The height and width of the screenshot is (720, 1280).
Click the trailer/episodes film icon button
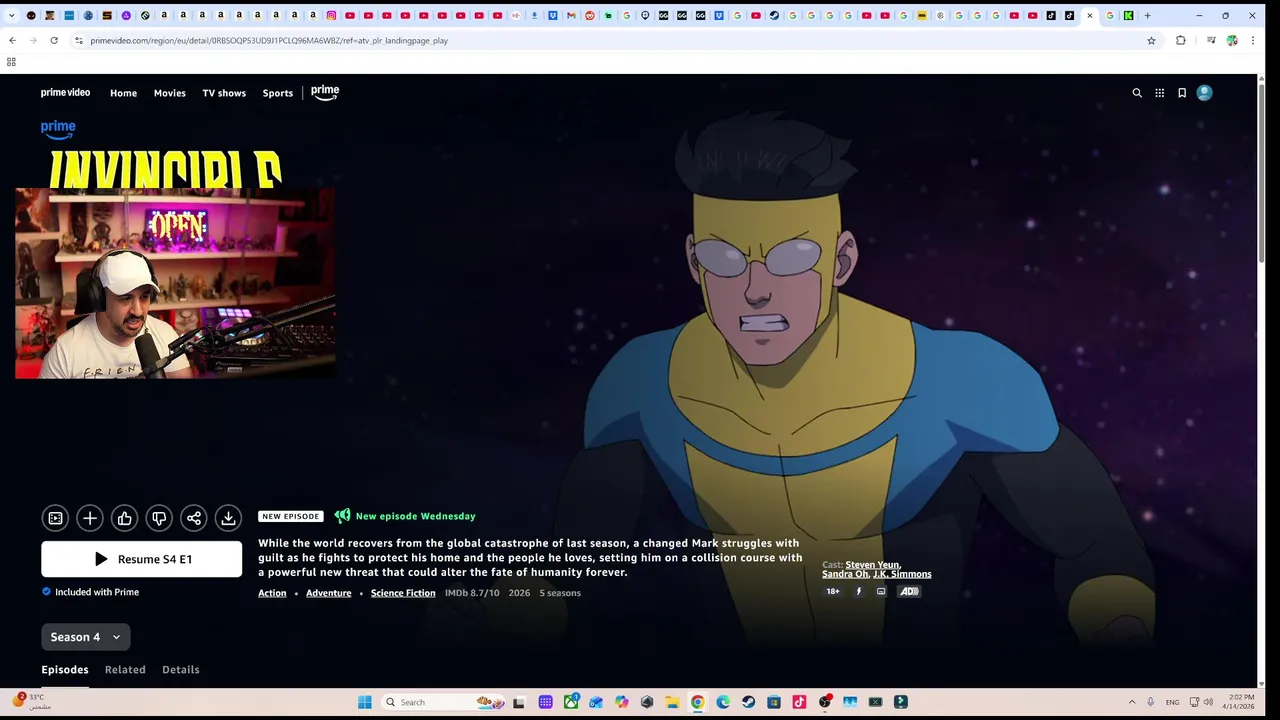pos(56,518)
